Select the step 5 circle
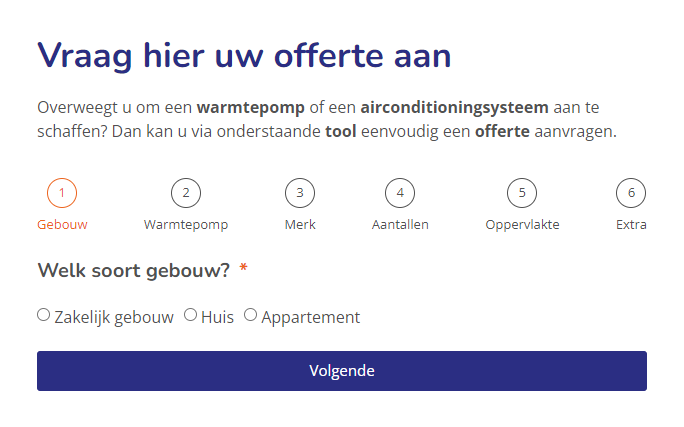The width and height of the screenshot is (684, 427). (522, 193)
